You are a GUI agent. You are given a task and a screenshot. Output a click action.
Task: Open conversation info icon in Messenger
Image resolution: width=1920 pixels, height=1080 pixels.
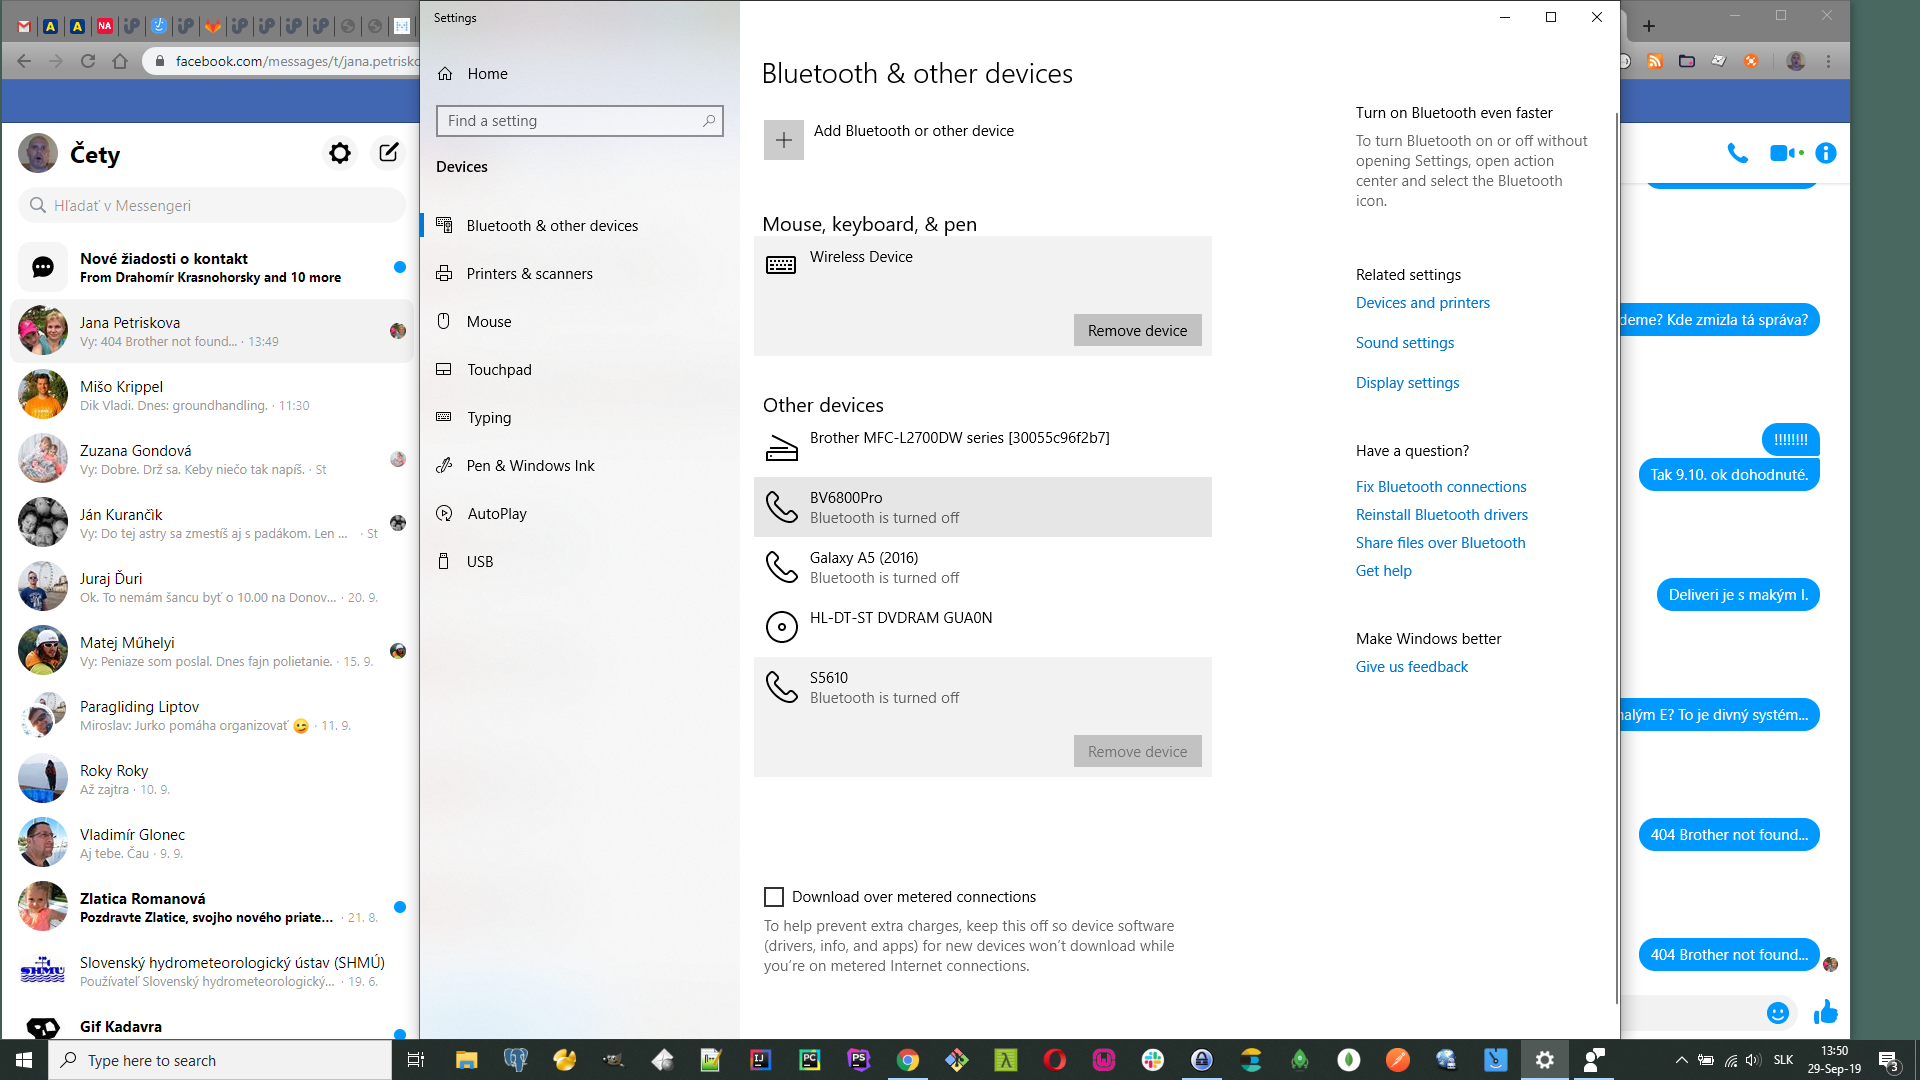click(1826, 153)
